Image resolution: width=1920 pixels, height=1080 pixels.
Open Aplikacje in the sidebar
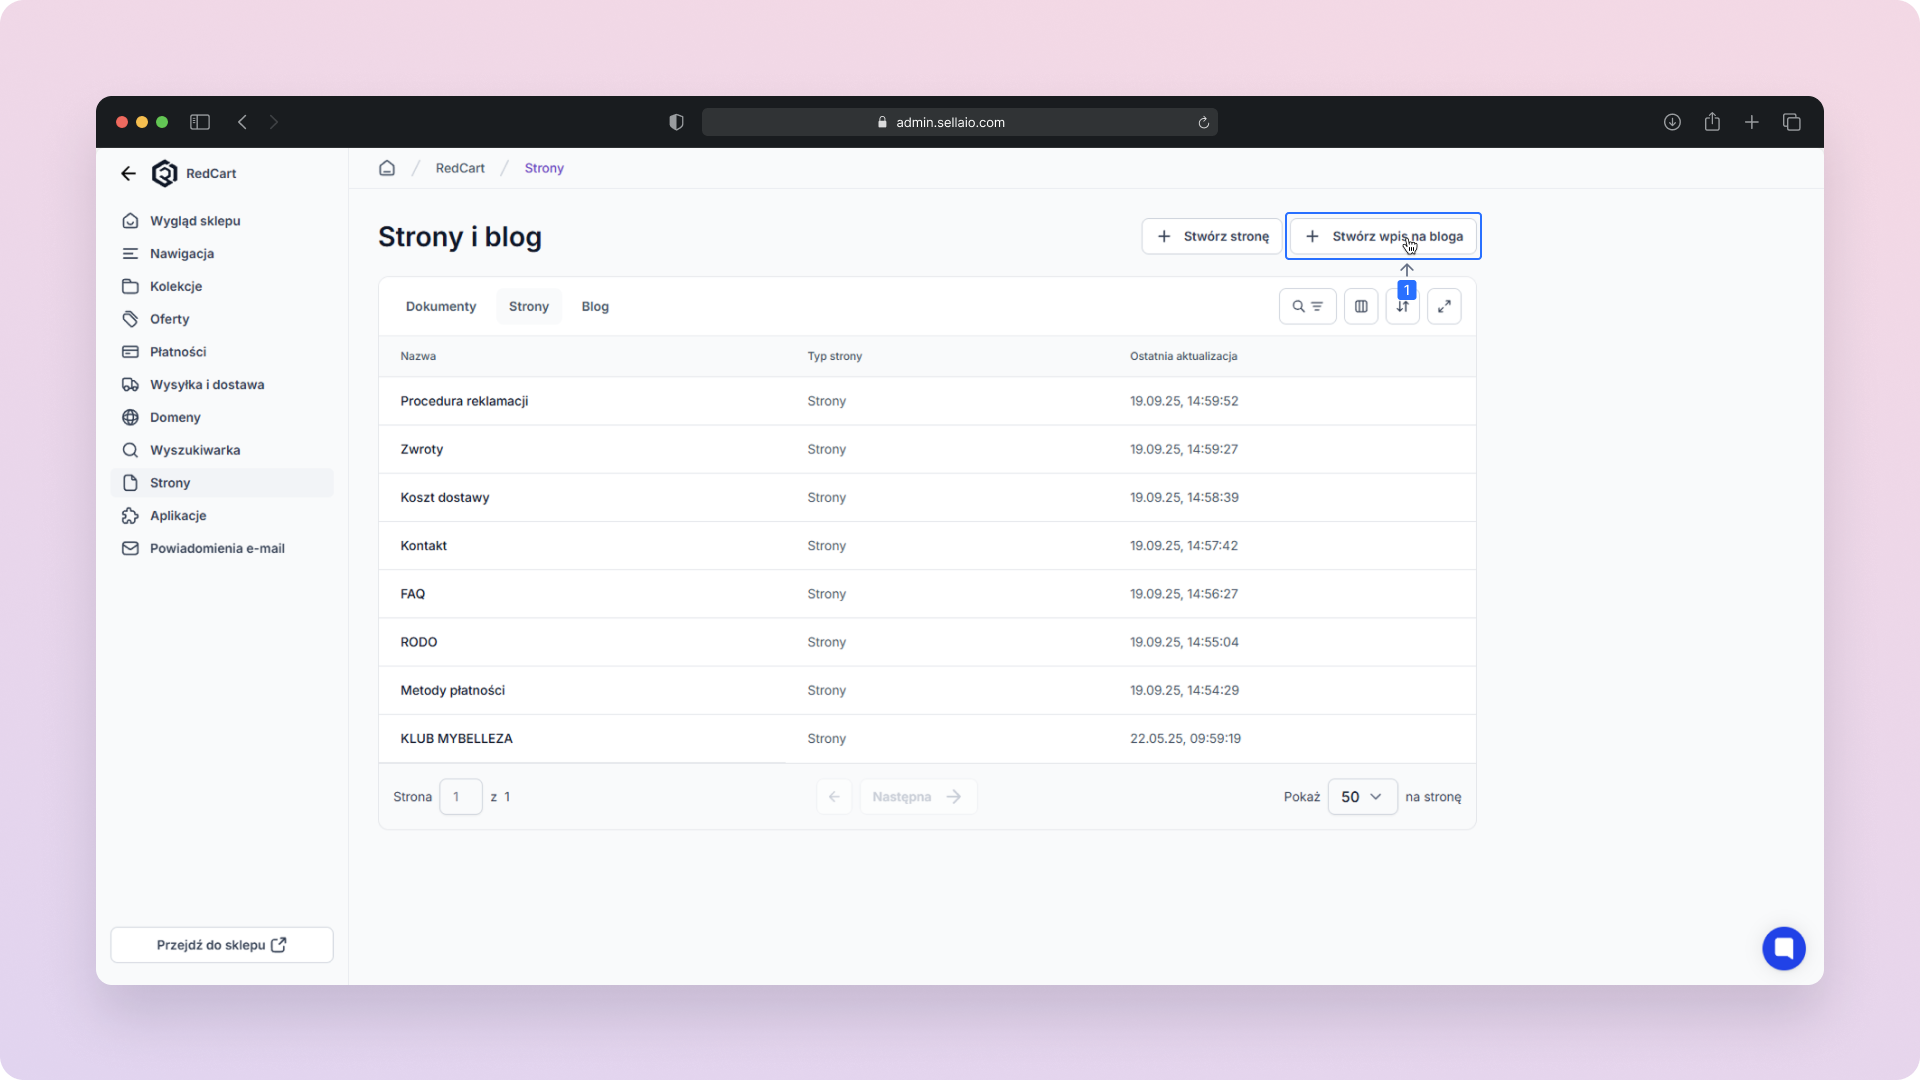coord(178,515)
